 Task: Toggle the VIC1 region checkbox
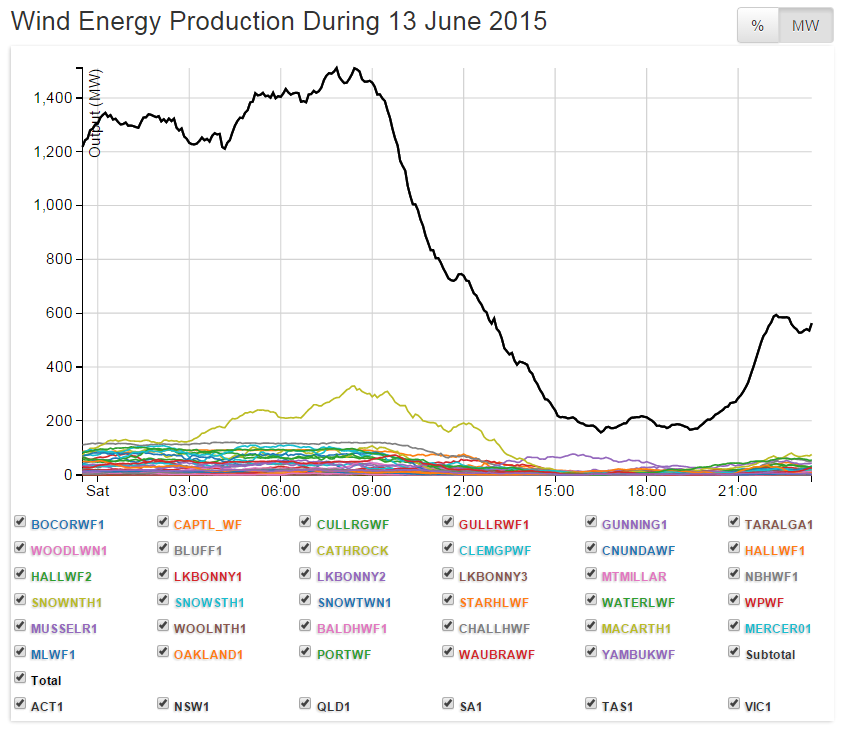click(734, 705)
